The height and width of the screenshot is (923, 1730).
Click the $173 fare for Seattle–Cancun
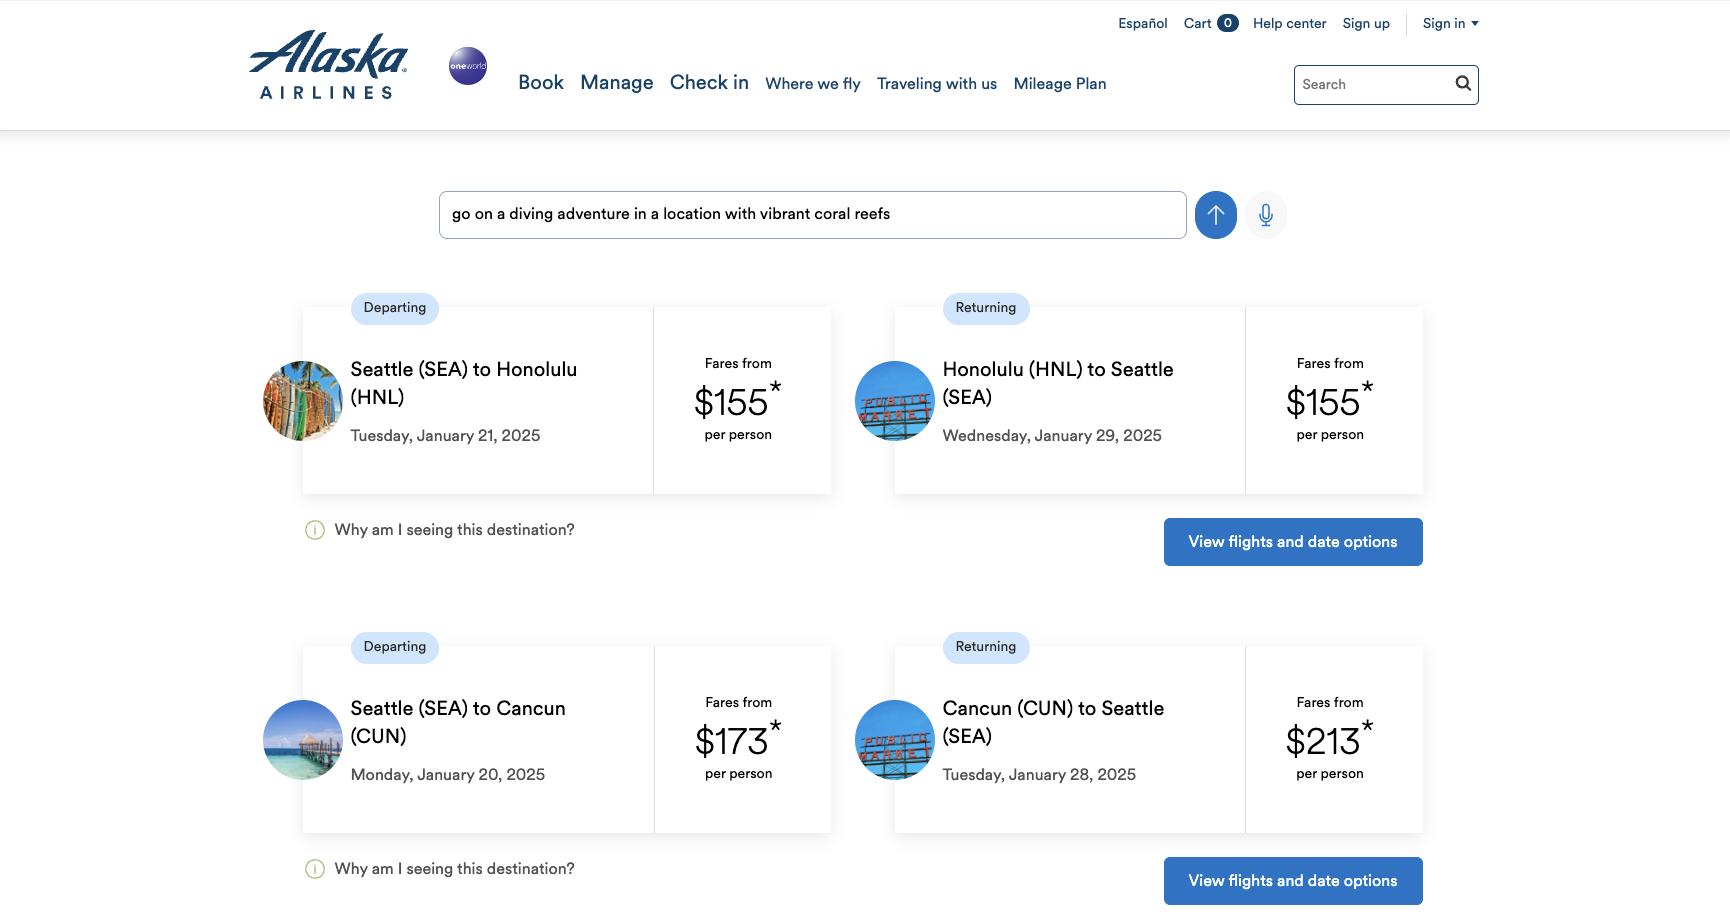coord(738,740)
